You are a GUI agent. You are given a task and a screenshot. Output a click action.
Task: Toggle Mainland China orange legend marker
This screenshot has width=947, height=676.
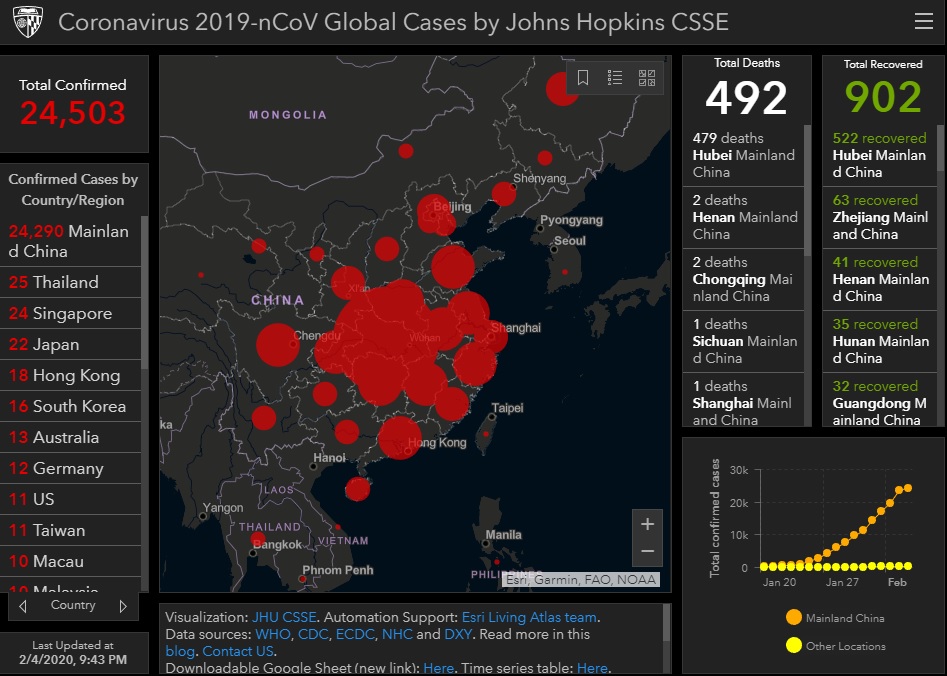pos(794,617)
